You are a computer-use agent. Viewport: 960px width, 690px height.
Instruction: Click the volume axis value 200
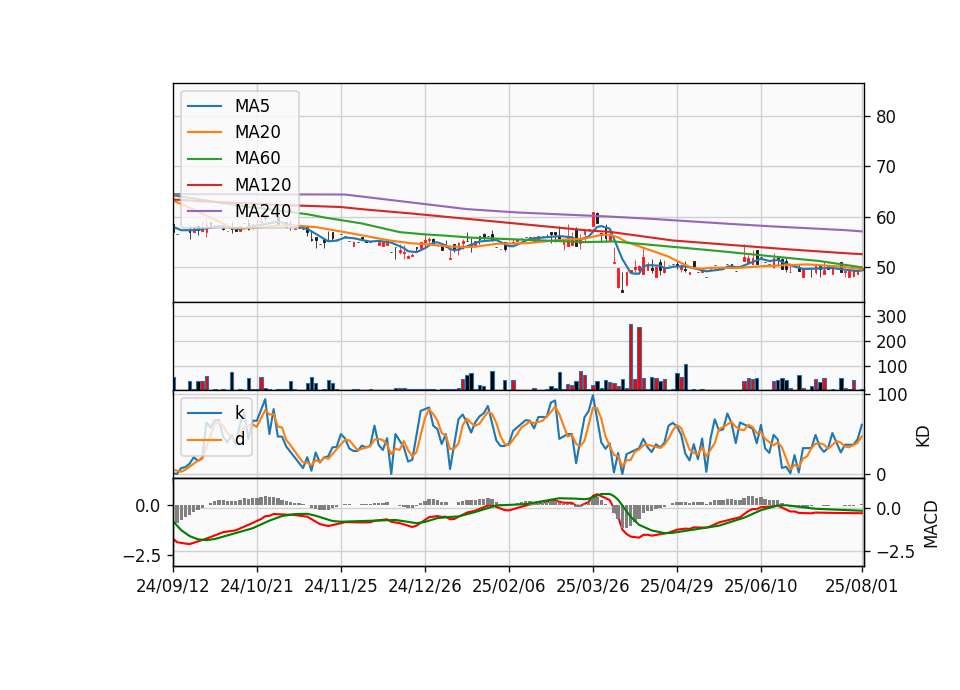coord(891,342)
